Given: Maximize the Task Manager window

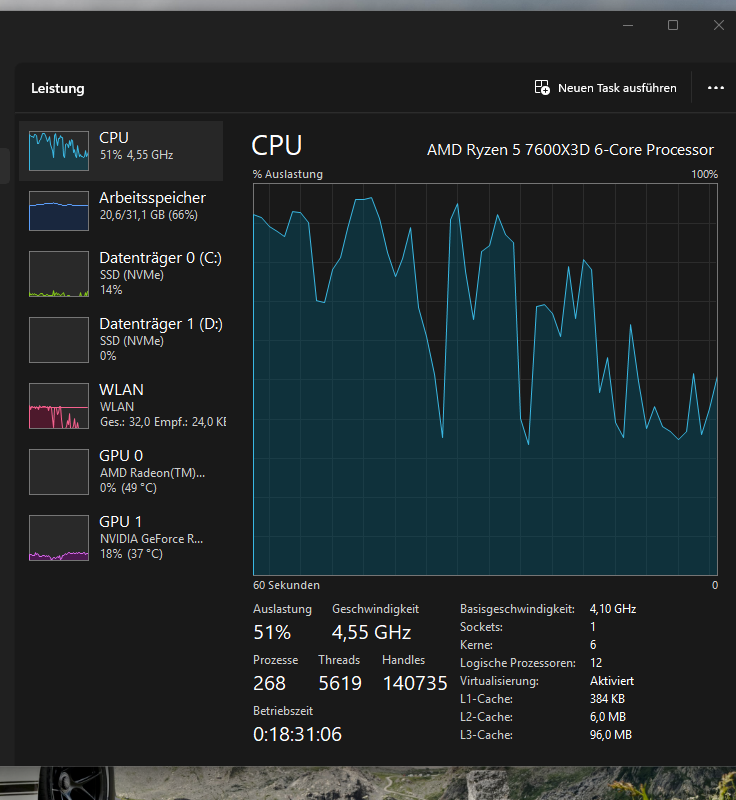Looking at the screenshot, I should 673,25.
